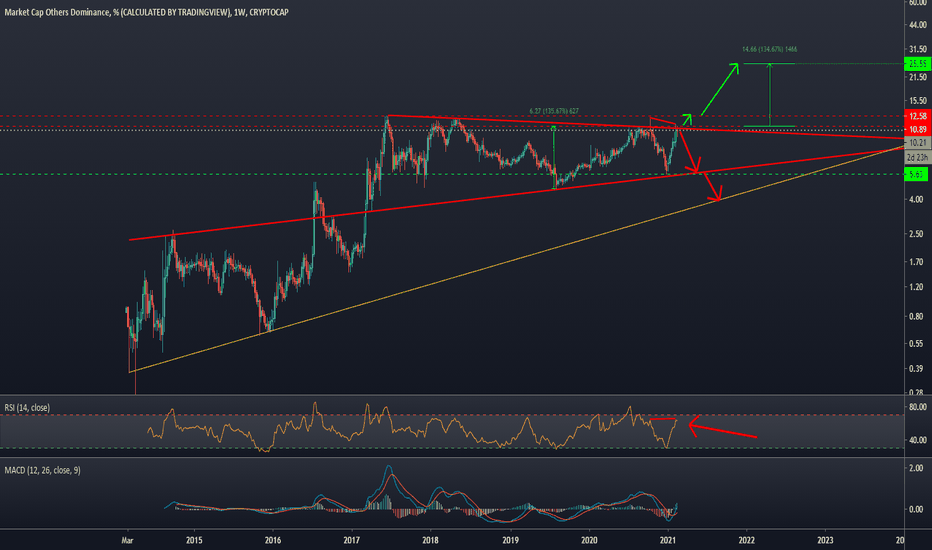Click the 1.70 value on price axis
The height and width of the screenshot is (550, 932).
[x=916, y=261]
